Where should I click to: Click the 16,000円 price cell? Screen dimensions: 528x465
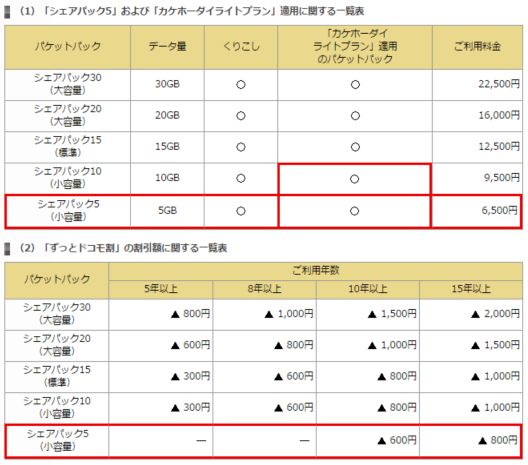(x=477, y=116)
